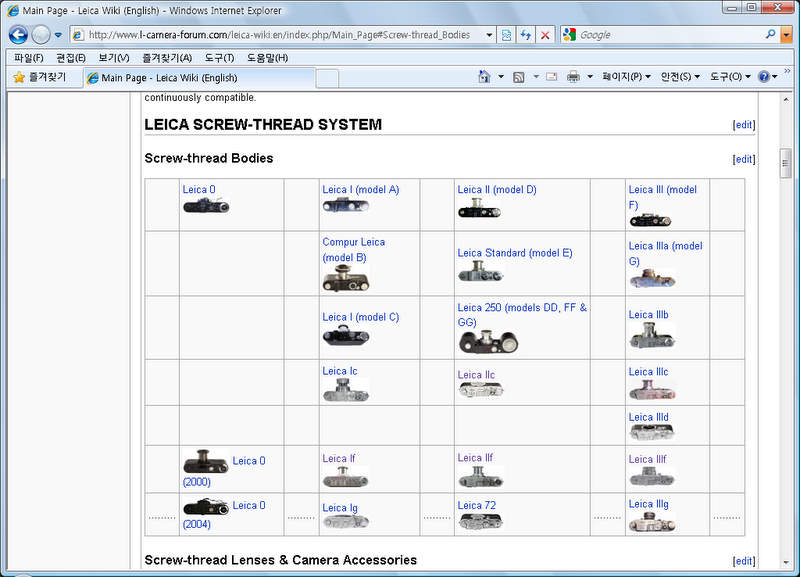
Task: Open the Leica Standard (model E) link
Action: click(x=514, y=253)
